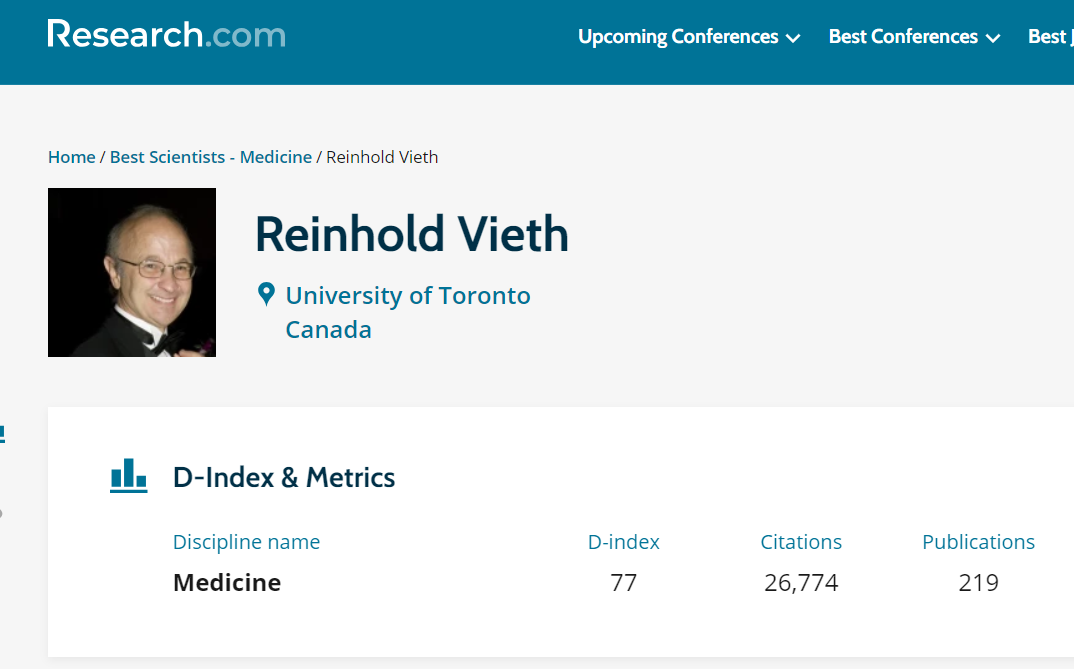Click the Canada country link
1074x669 pixels.
point(328,329)
